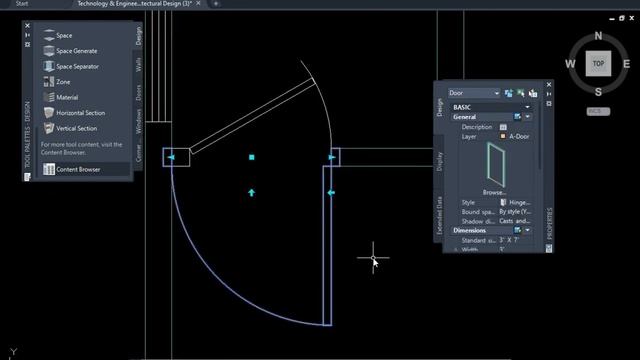Open Tool Palettes bottom-left palette menu icon

(27, 177)
